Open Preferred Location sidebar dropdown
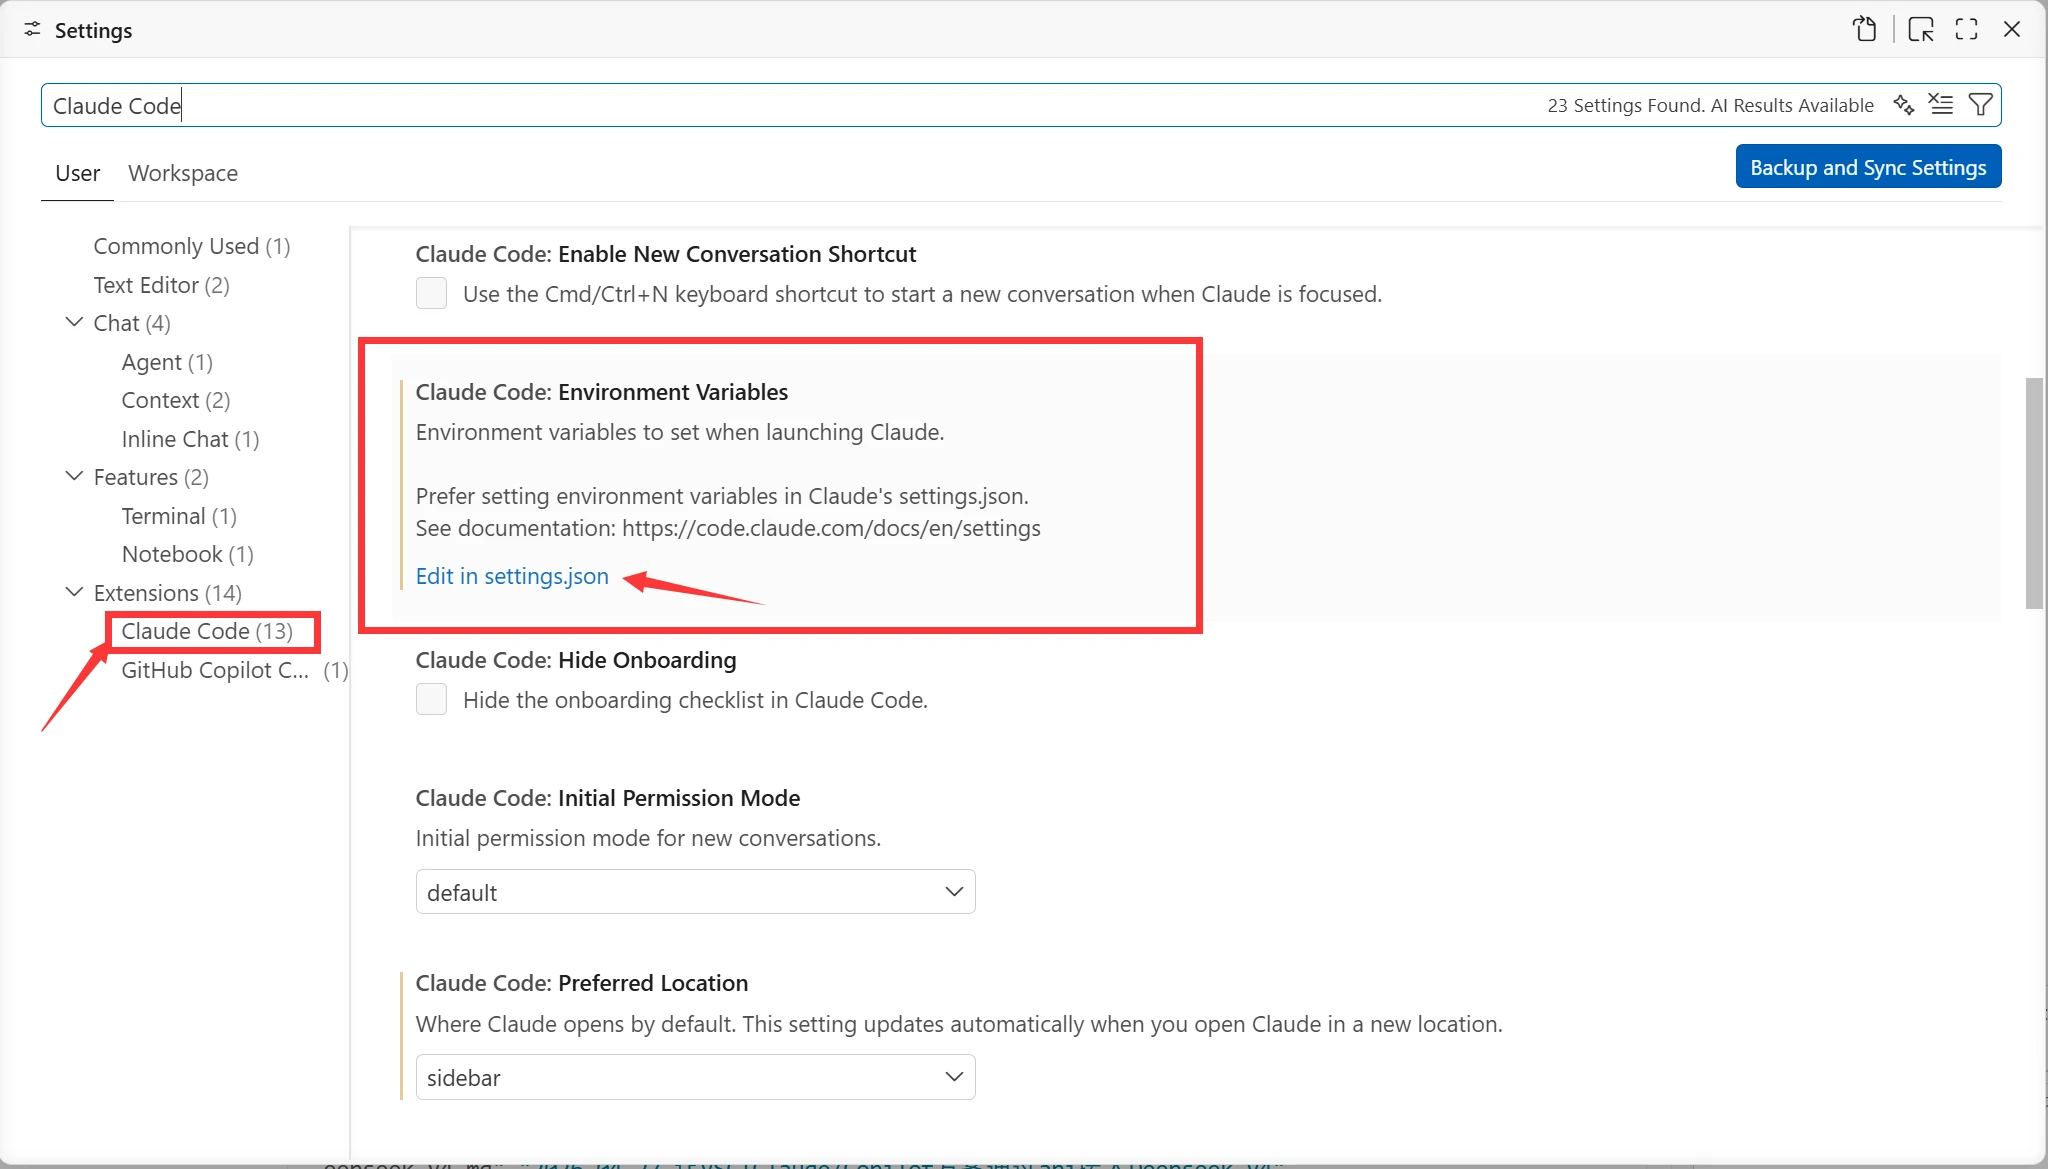Image resolution: width=2048 pixels, height=1169 pixels. (695, 1077)
